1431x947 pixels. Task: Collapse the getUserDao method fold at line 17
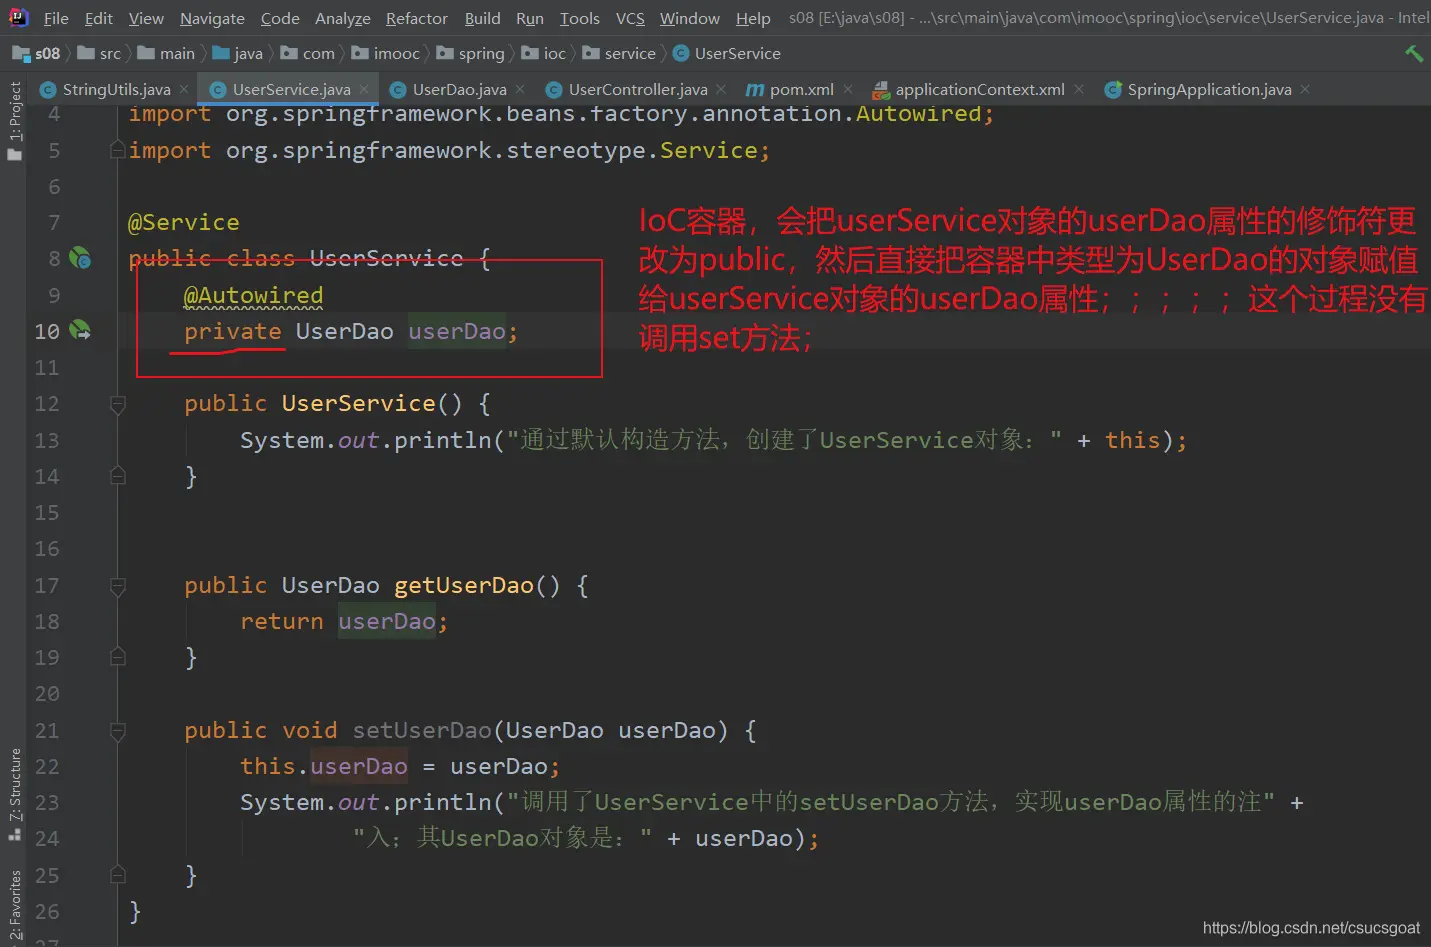click(x=118, y=586)
